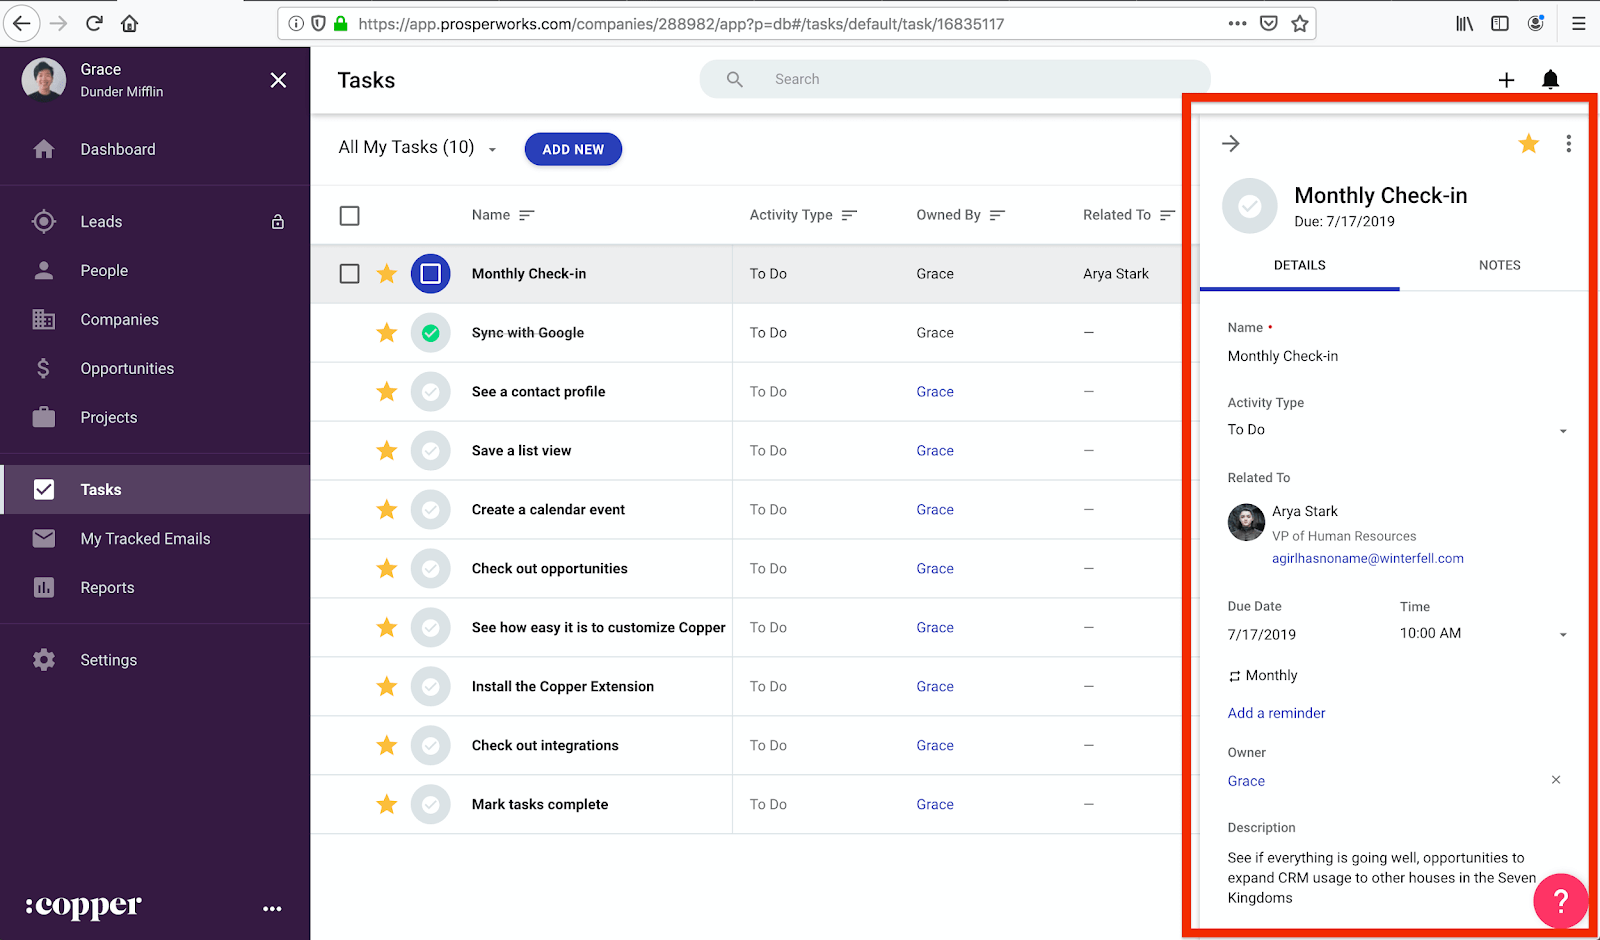Open the three-dot menu in task panel
This screenshot has width=1600, height=940.
(x=1568, y=144)
